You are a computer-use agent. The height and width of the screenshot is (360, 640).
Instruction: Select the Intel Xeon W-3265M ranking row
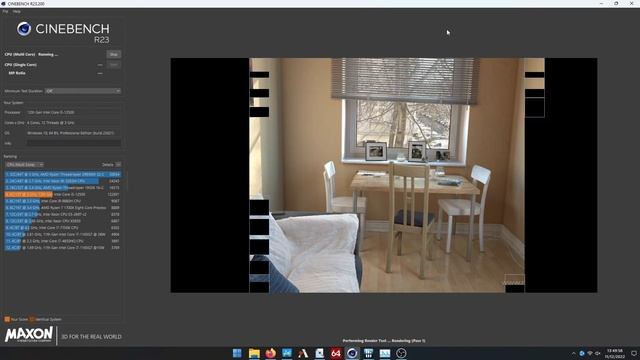[x=62, y=181]
